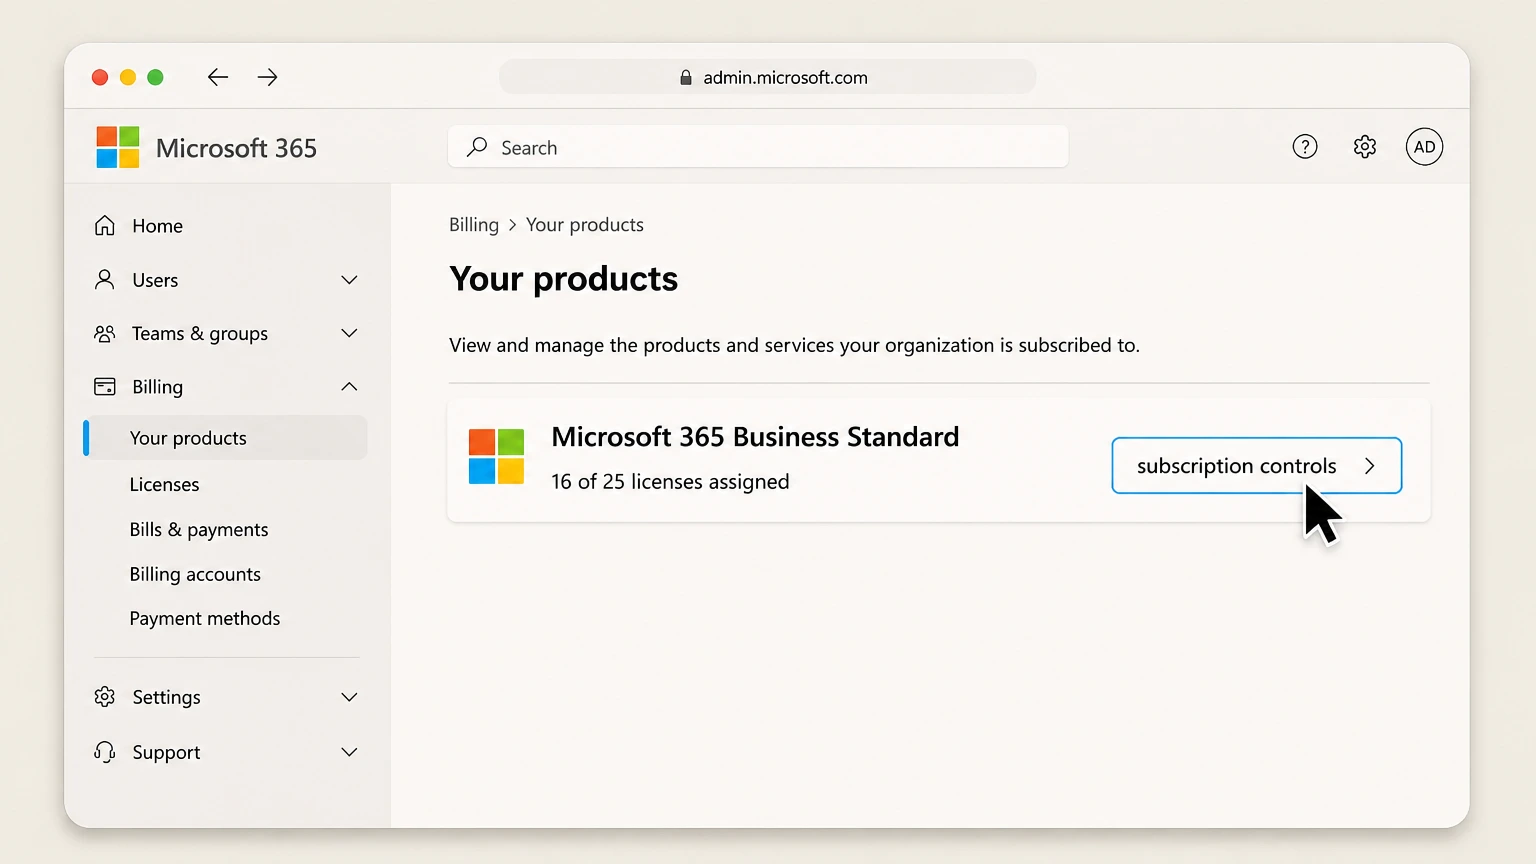Click the Your products breadcrumb
The height and width of the screenshot is (864, 1536).
585,225
